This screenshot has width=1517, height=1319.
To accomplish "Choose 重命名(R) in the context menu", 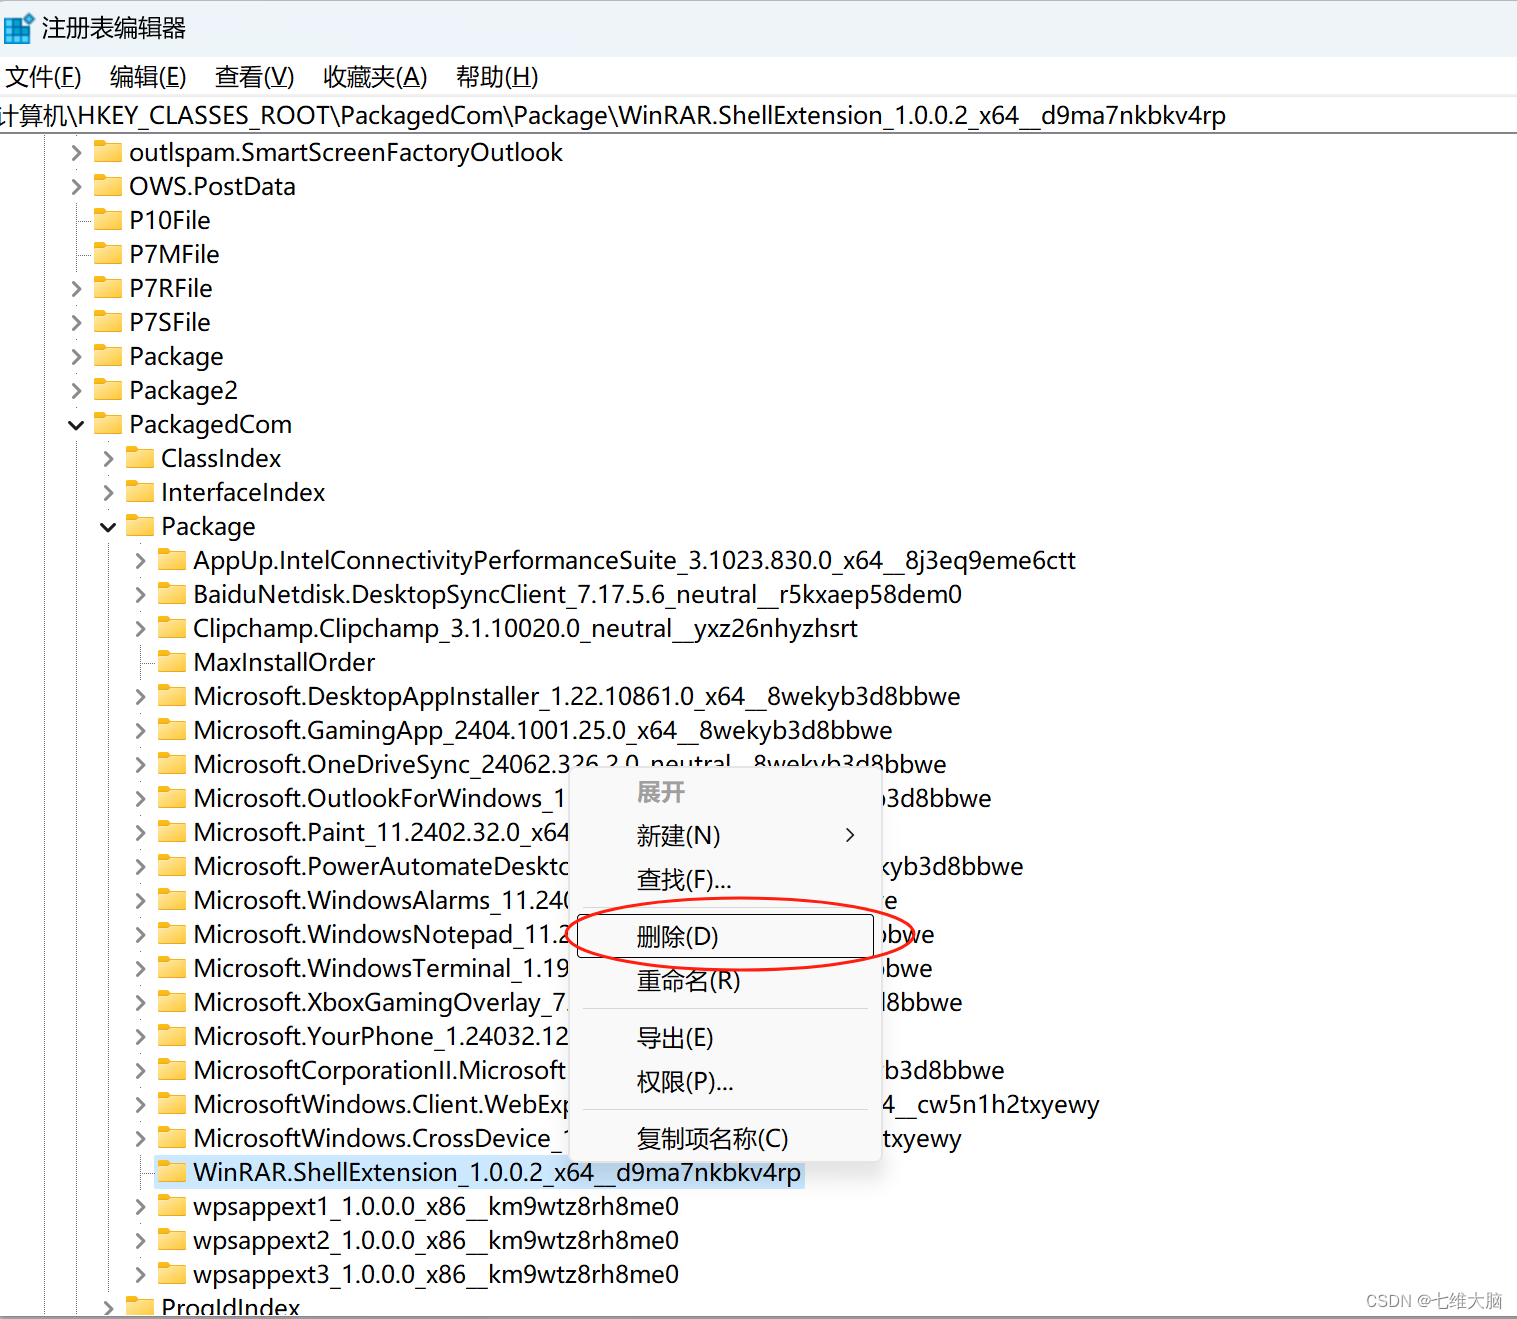I will click(x=726, y=981).
